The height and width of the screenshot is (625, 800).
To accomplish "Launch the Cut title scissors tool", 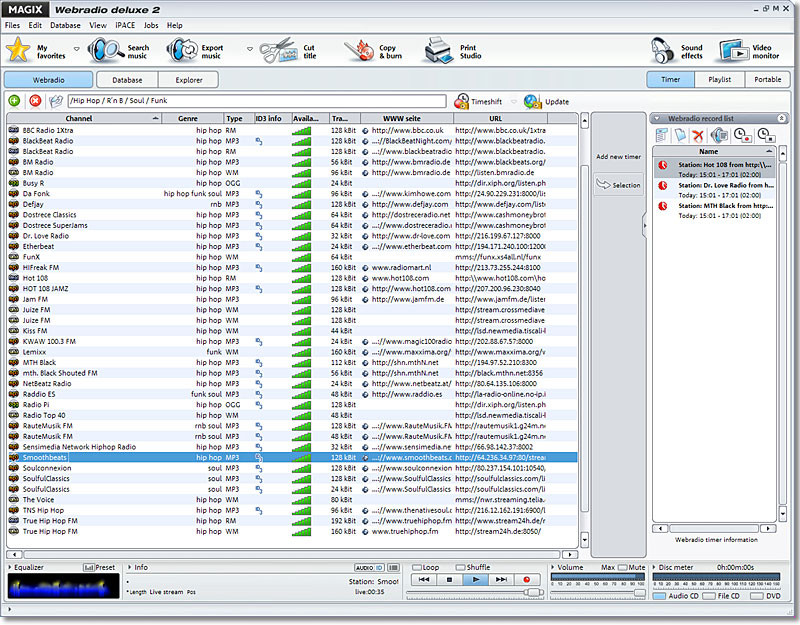I will (x=279, y=51).
